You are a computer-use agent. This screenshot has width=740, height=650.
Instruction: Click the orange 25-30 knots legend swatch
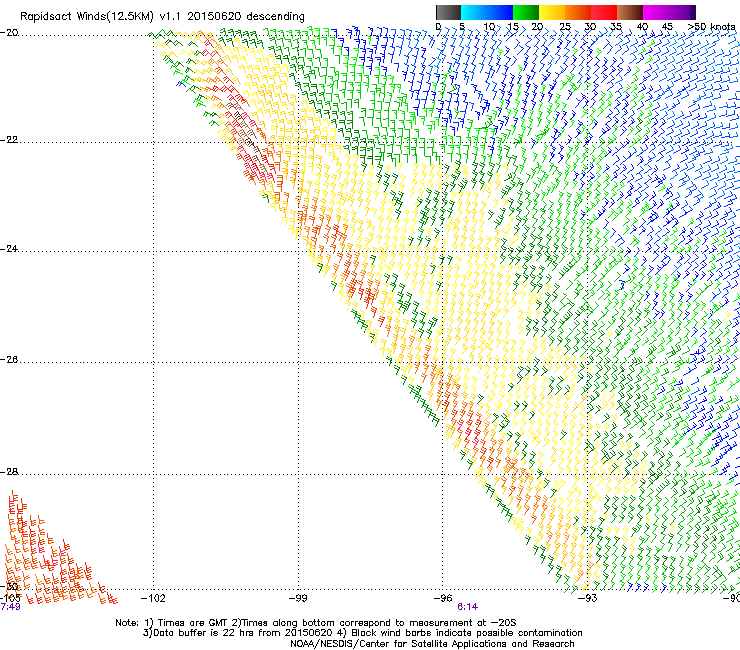coord(578,12)
